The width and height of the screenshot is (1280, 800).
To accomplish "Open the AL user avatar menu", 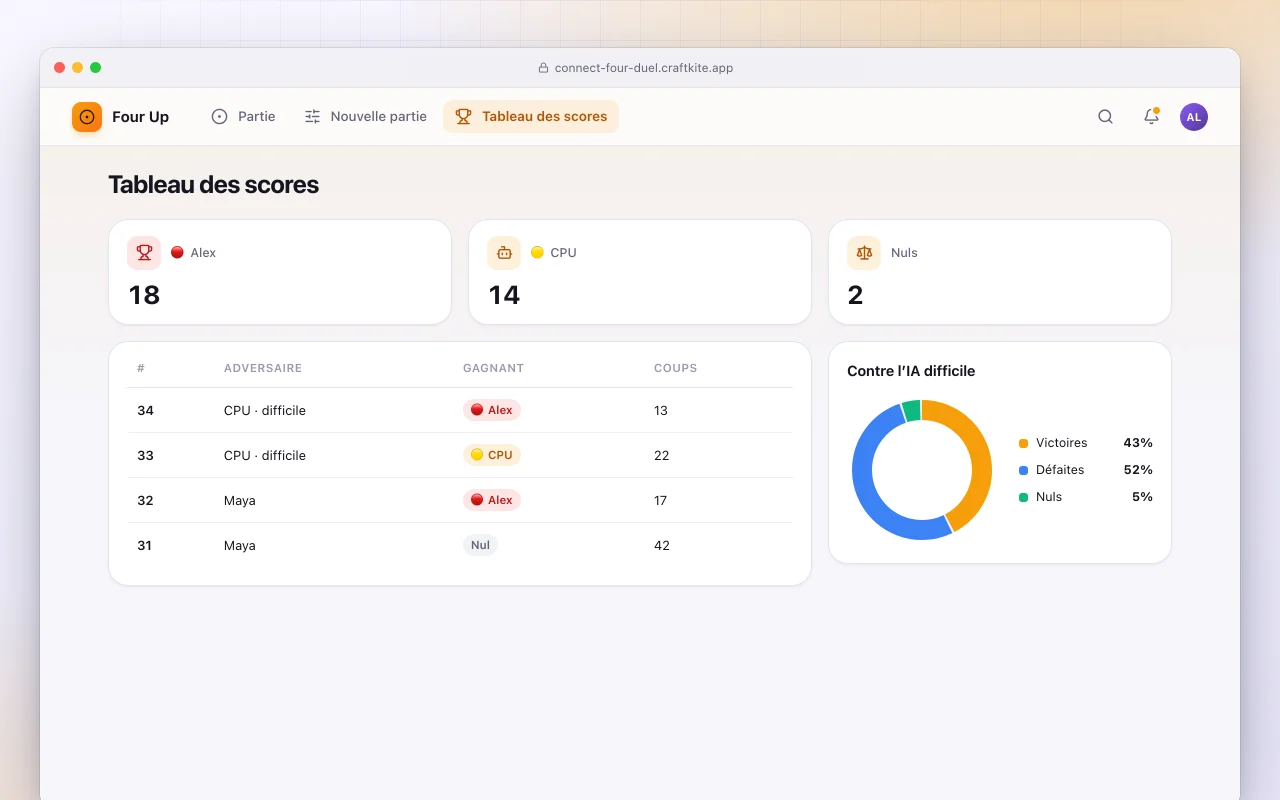I will pos(1194,117).
